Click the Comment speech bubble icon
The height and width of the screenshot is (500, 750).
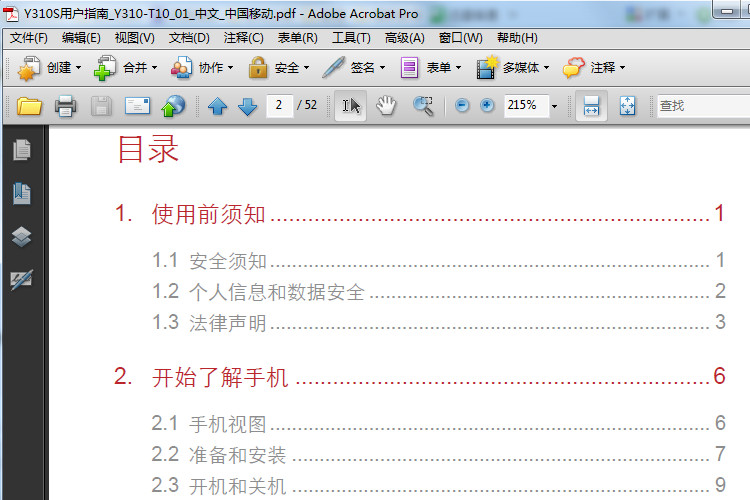click(x=574, y=68)
